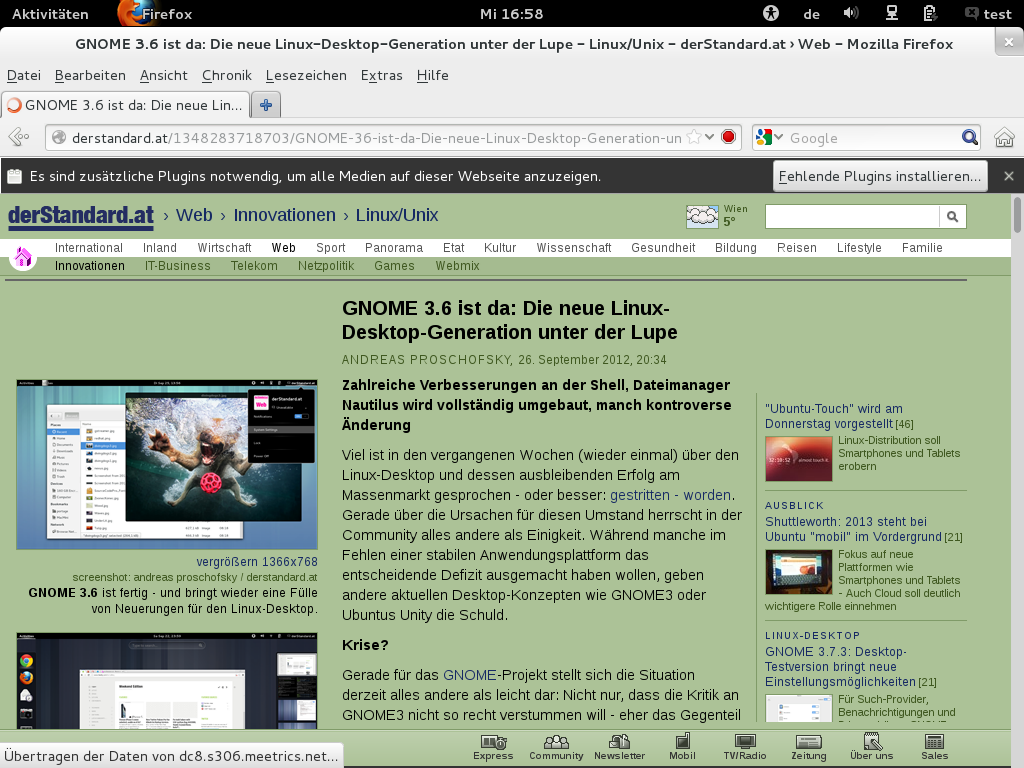
Task: Open the battery status indicator
Action: pos(930,13)
